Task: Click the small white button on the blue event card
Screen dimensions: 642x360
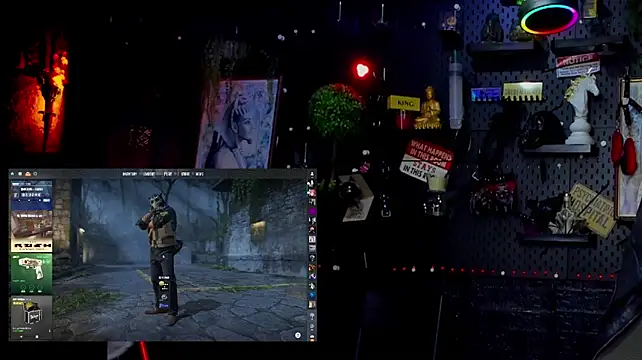Action: click(x=46, y=200)
